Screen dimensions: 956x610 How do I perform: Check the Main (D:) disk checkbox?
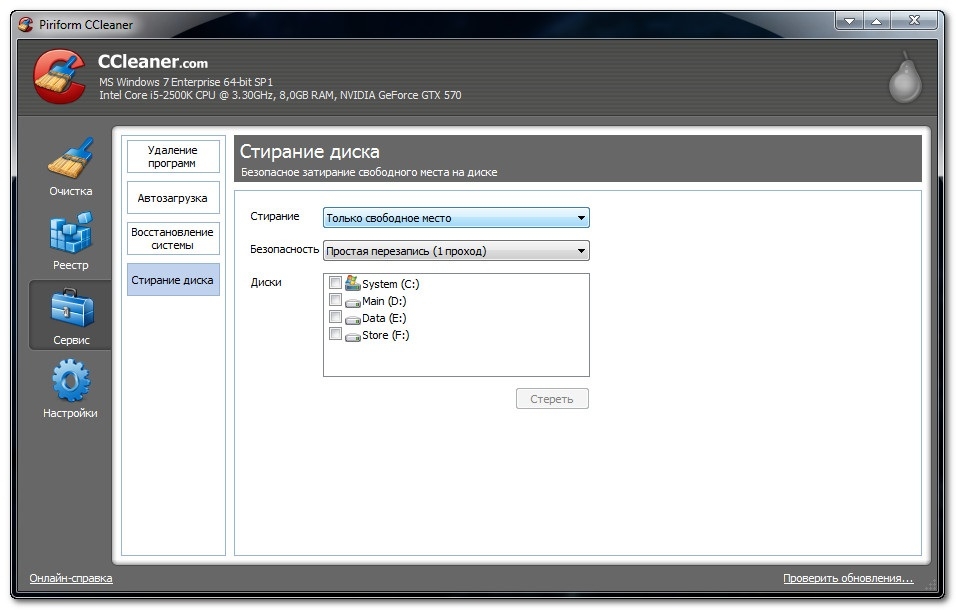pos(335,300)
